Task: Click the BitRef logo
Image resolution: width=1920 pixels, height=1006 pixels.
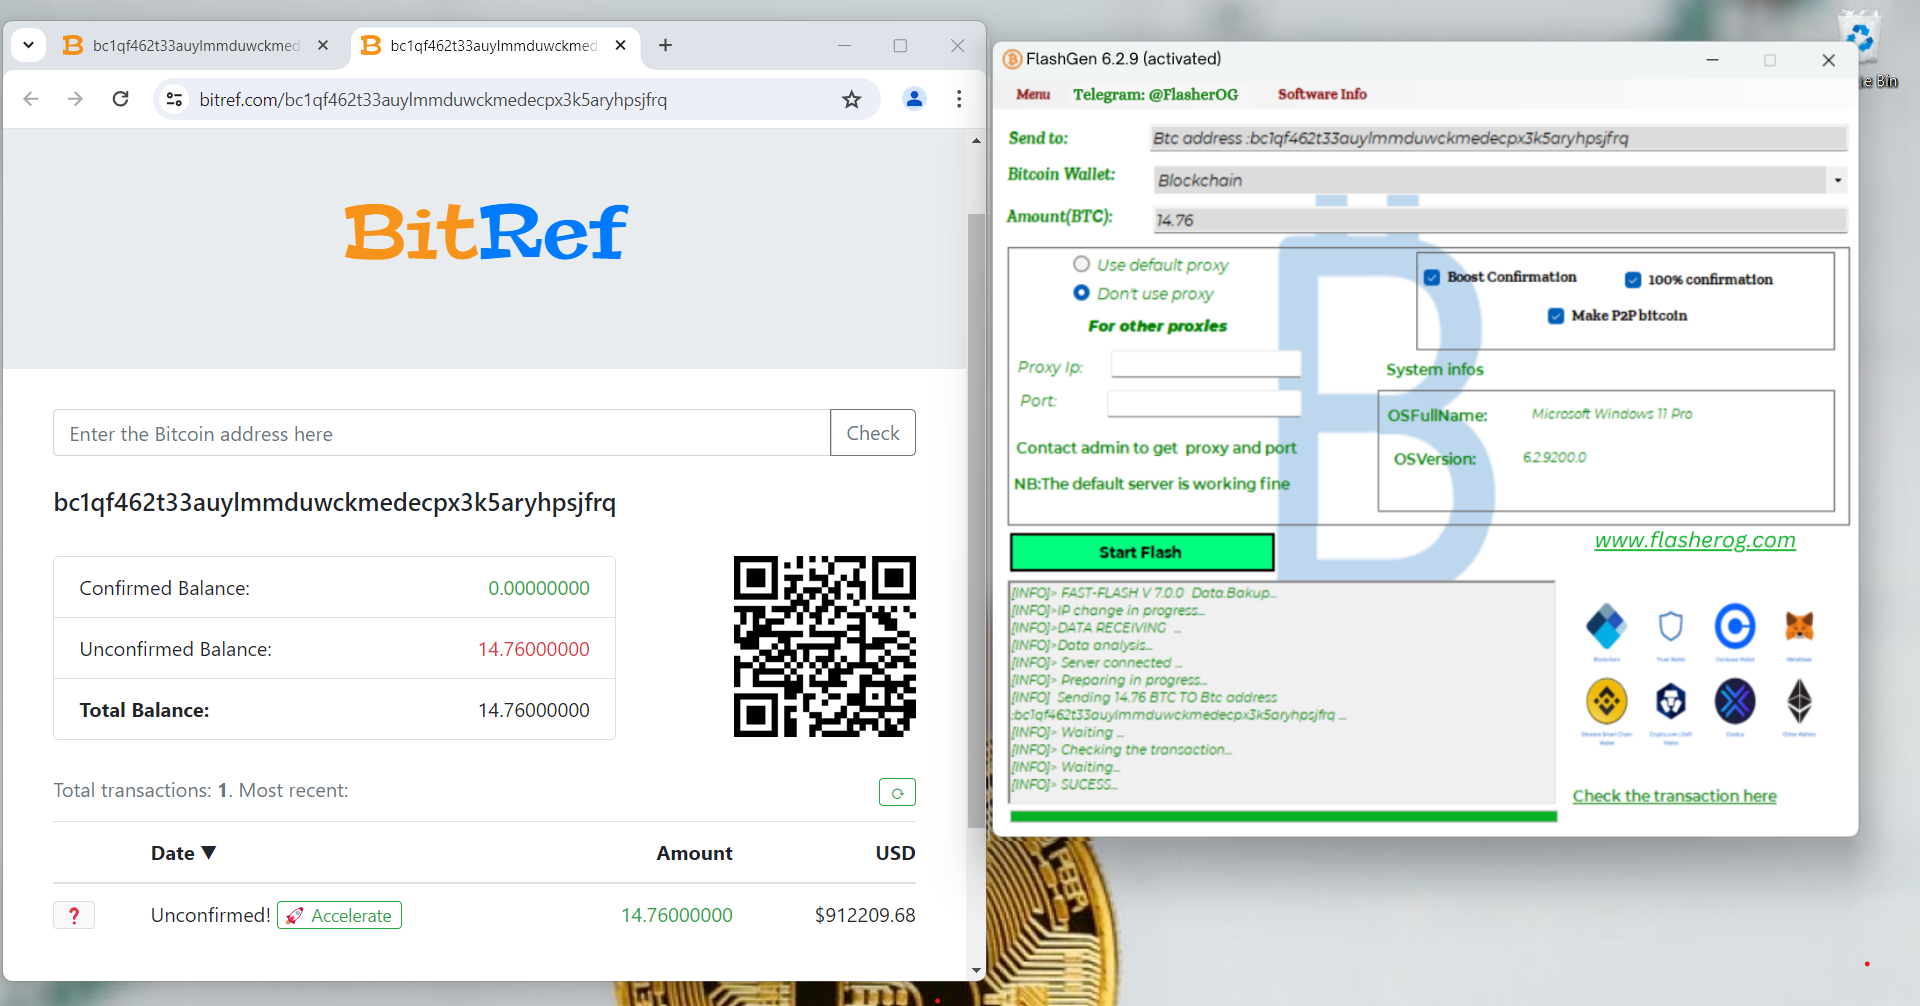Action: [x=486, y=232]
